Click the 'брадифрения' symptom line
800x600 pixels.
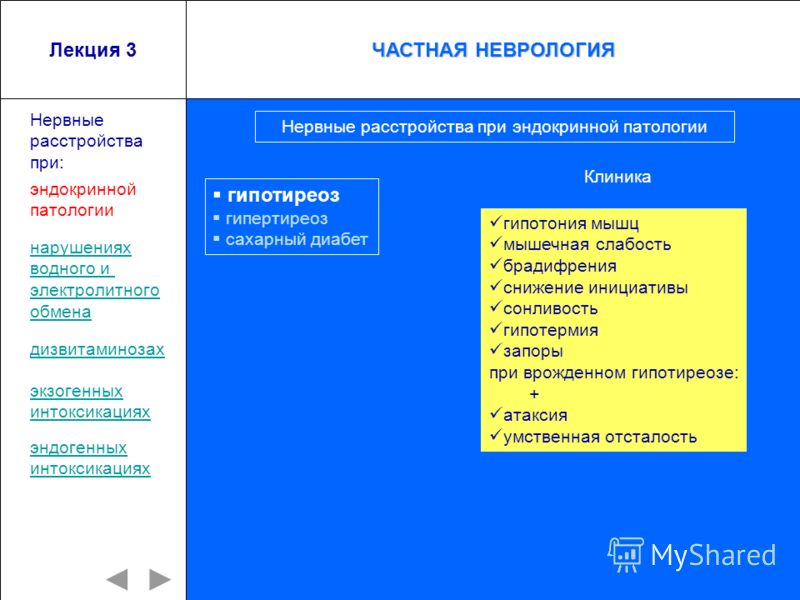(553, 266)
